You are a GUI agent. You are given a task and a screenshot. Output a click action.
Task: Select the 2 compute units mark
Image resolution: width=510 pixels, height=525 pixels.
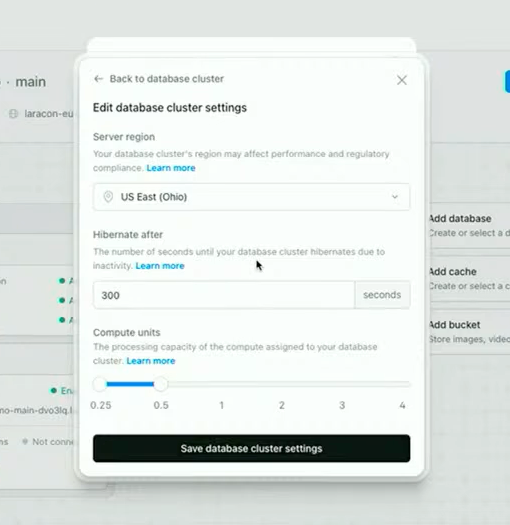tap(282, 405)
